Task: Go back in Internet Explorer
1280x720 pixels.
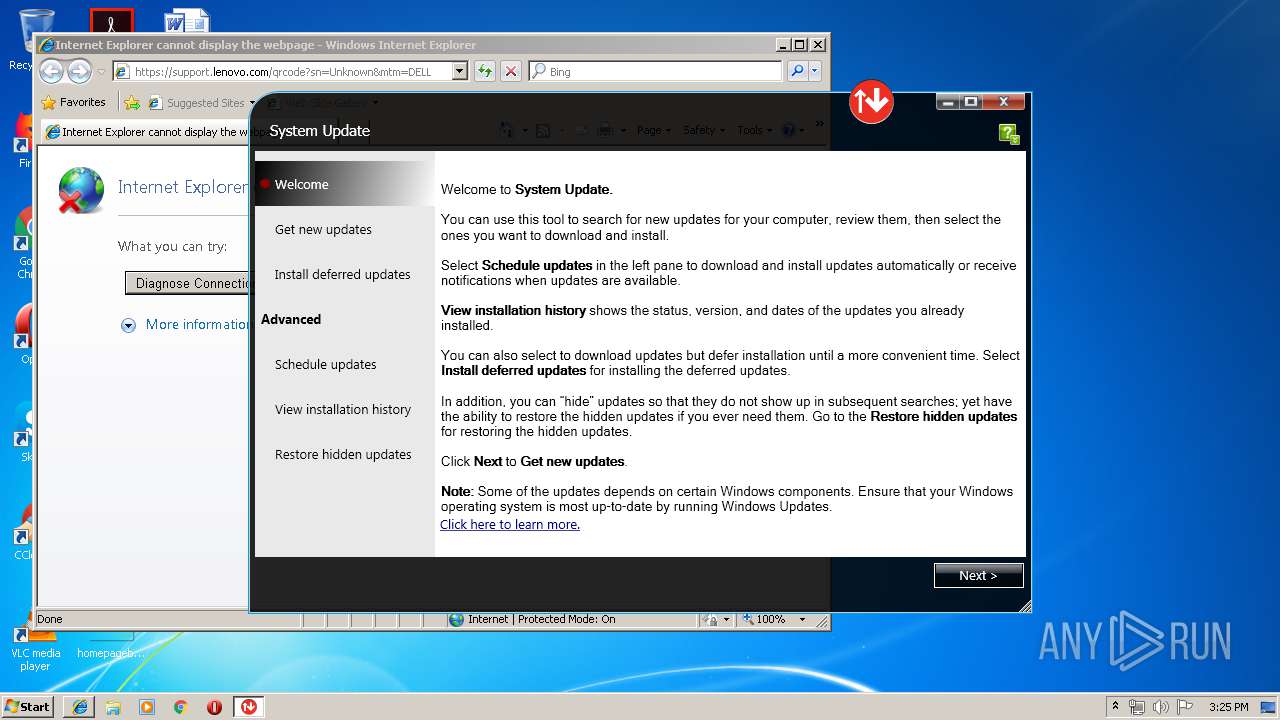Action: [51, 71]
